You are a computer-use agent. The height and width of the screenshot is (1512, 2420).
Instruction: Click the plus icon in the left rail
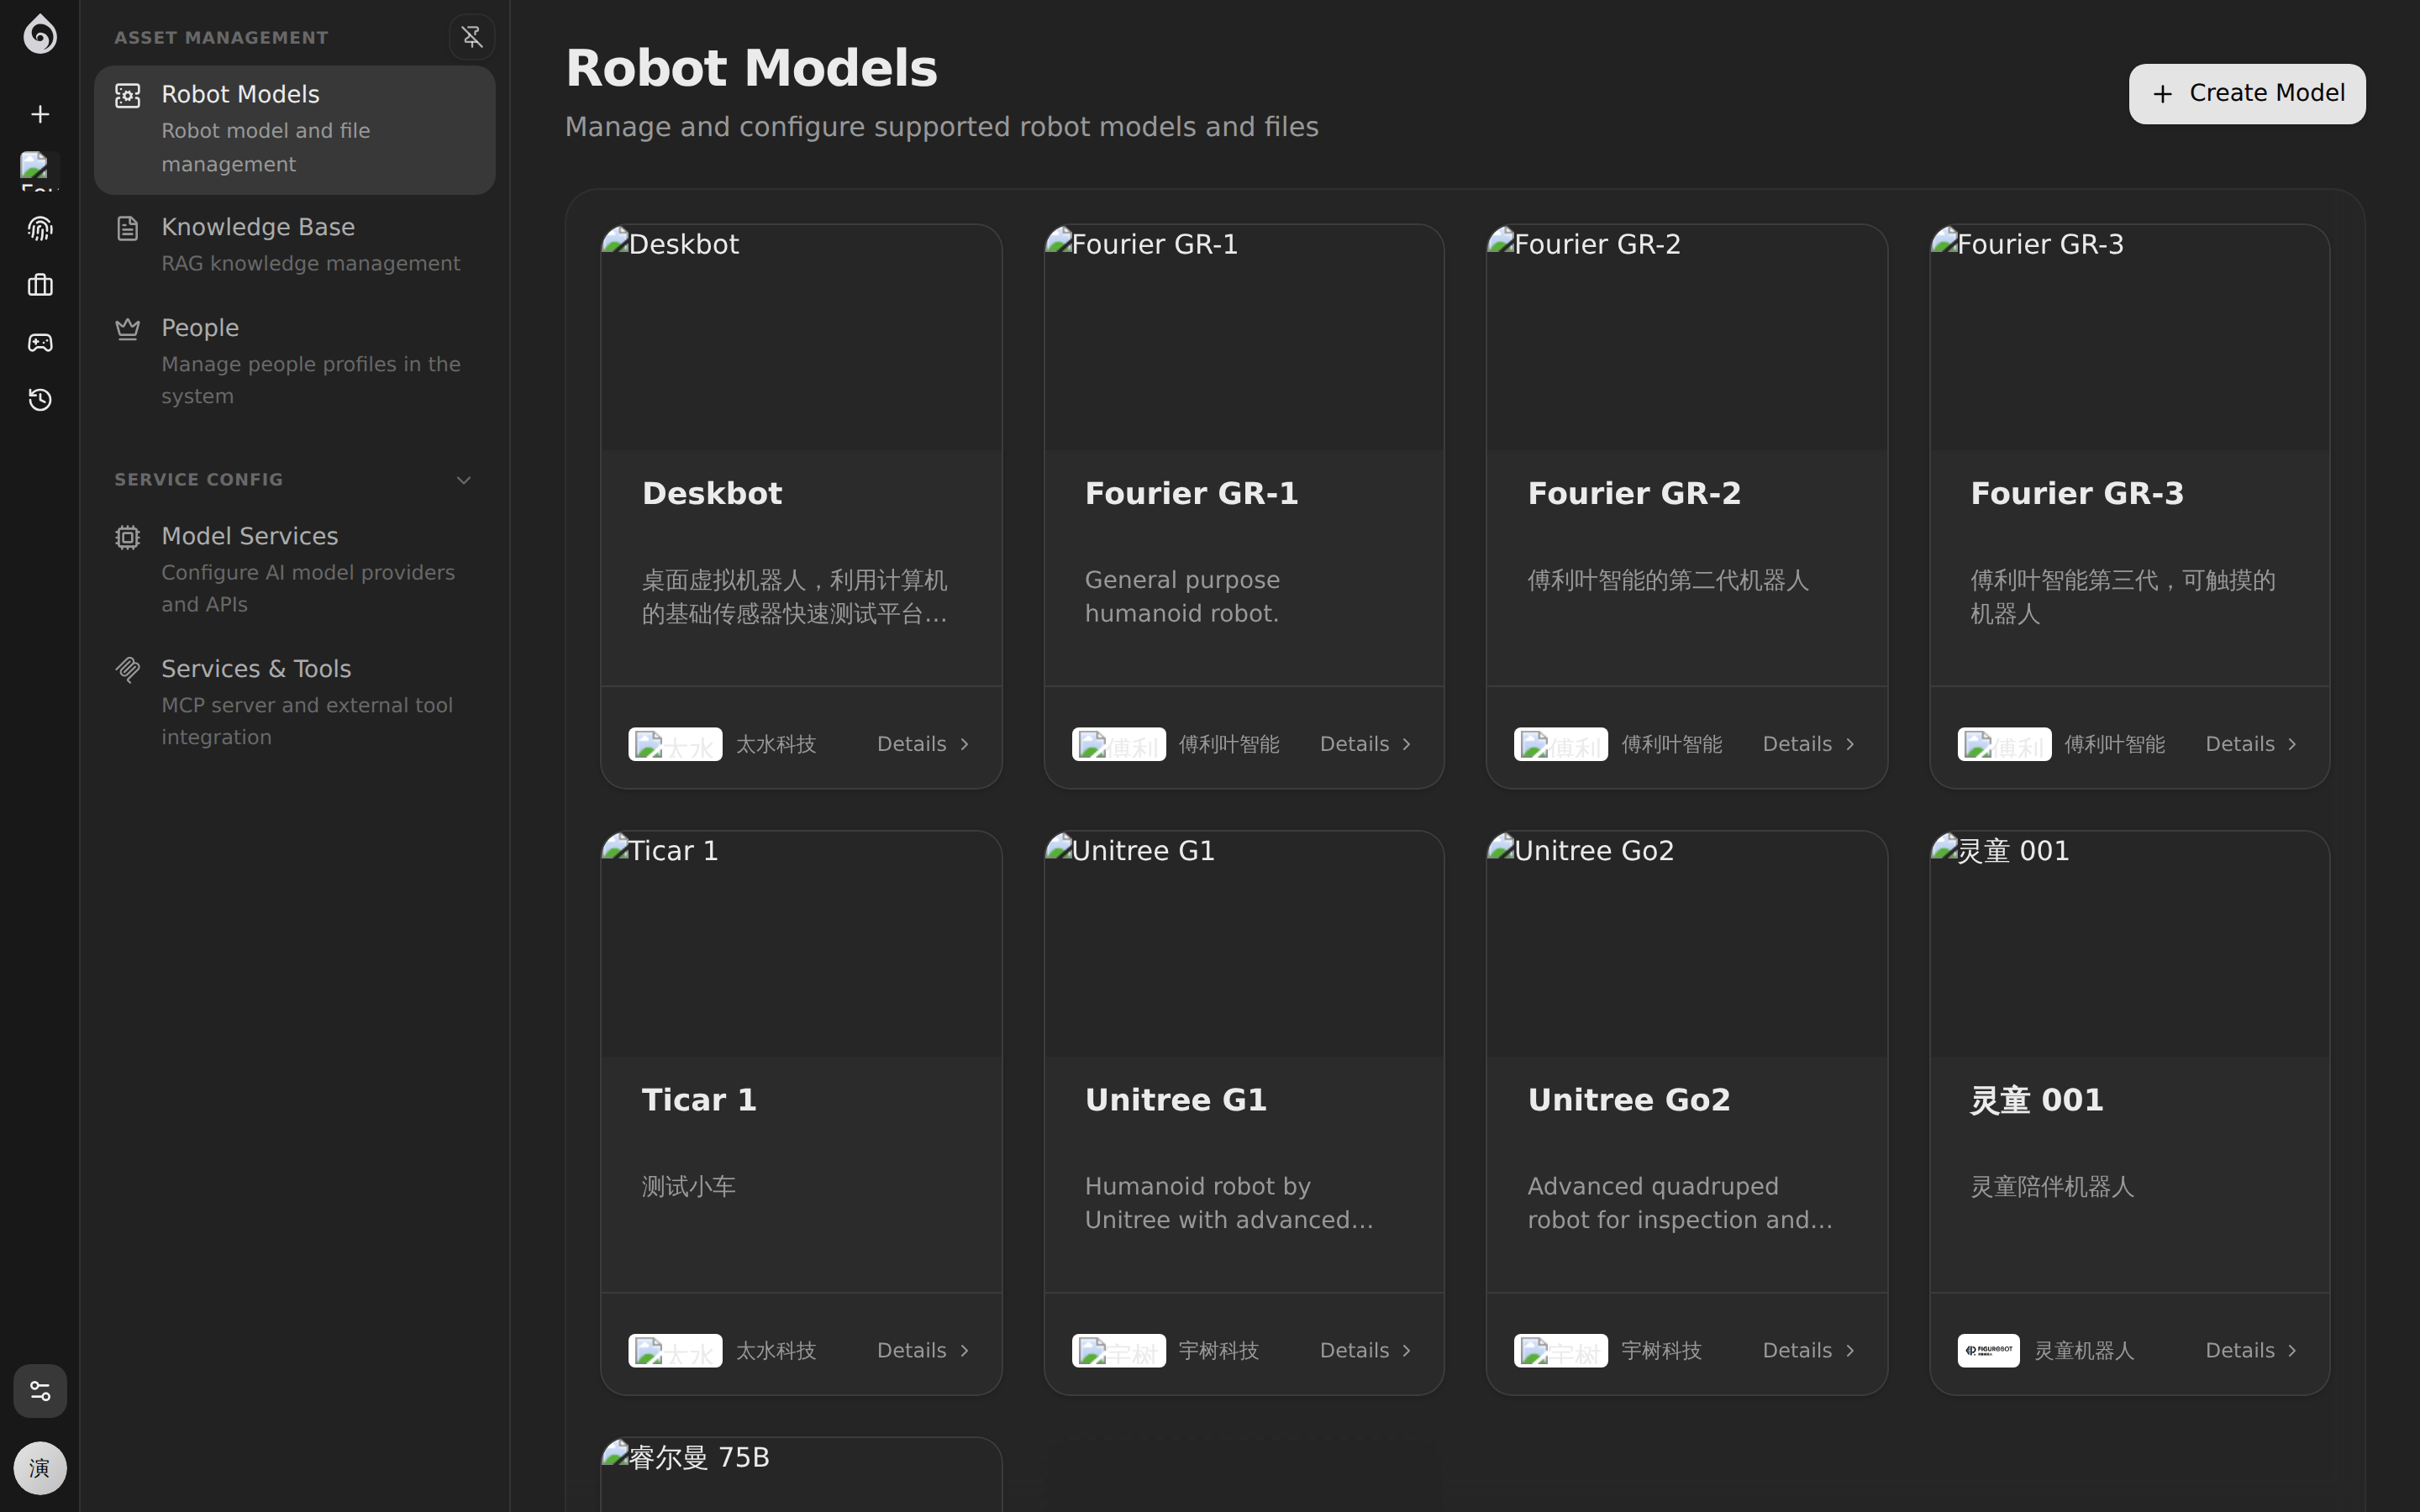click(x=40, y=114)
